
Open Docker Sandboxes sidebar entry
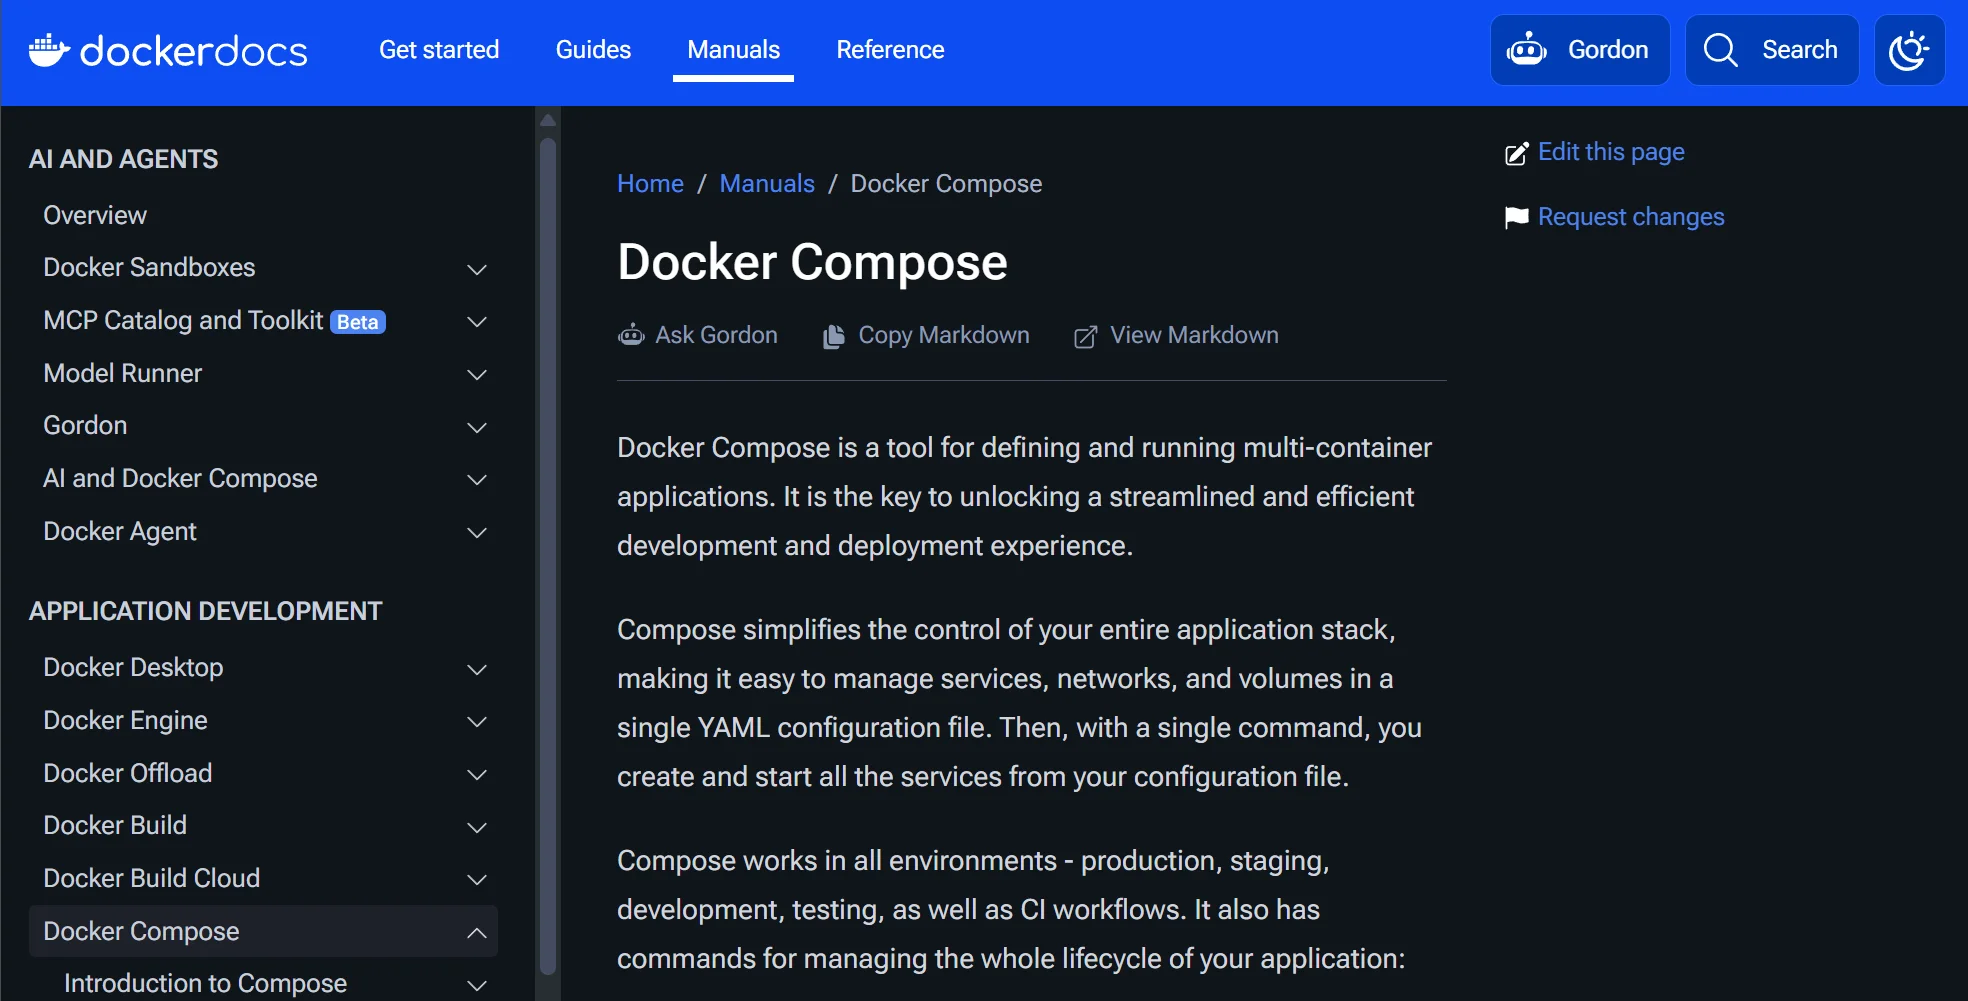[149, 267]
